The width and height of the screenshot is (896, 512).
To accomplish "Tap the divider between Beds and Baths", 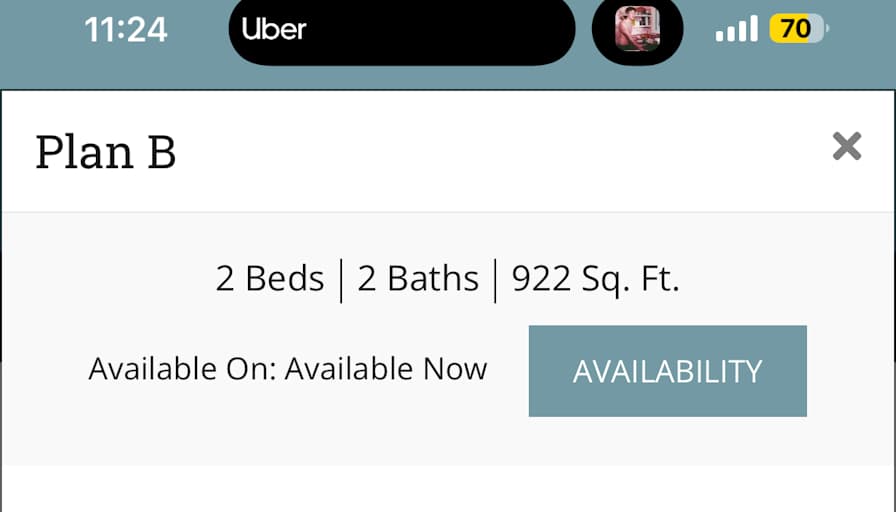I will pyautogui.click(x=341, y=281).
